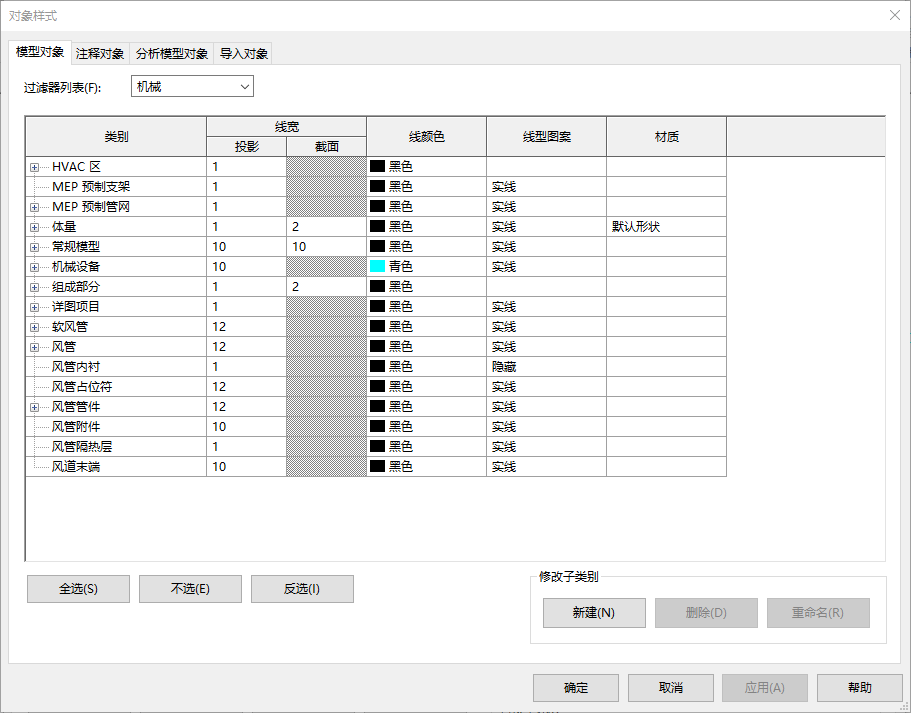Click the line color swatch for 风道末端

point(378,466)
